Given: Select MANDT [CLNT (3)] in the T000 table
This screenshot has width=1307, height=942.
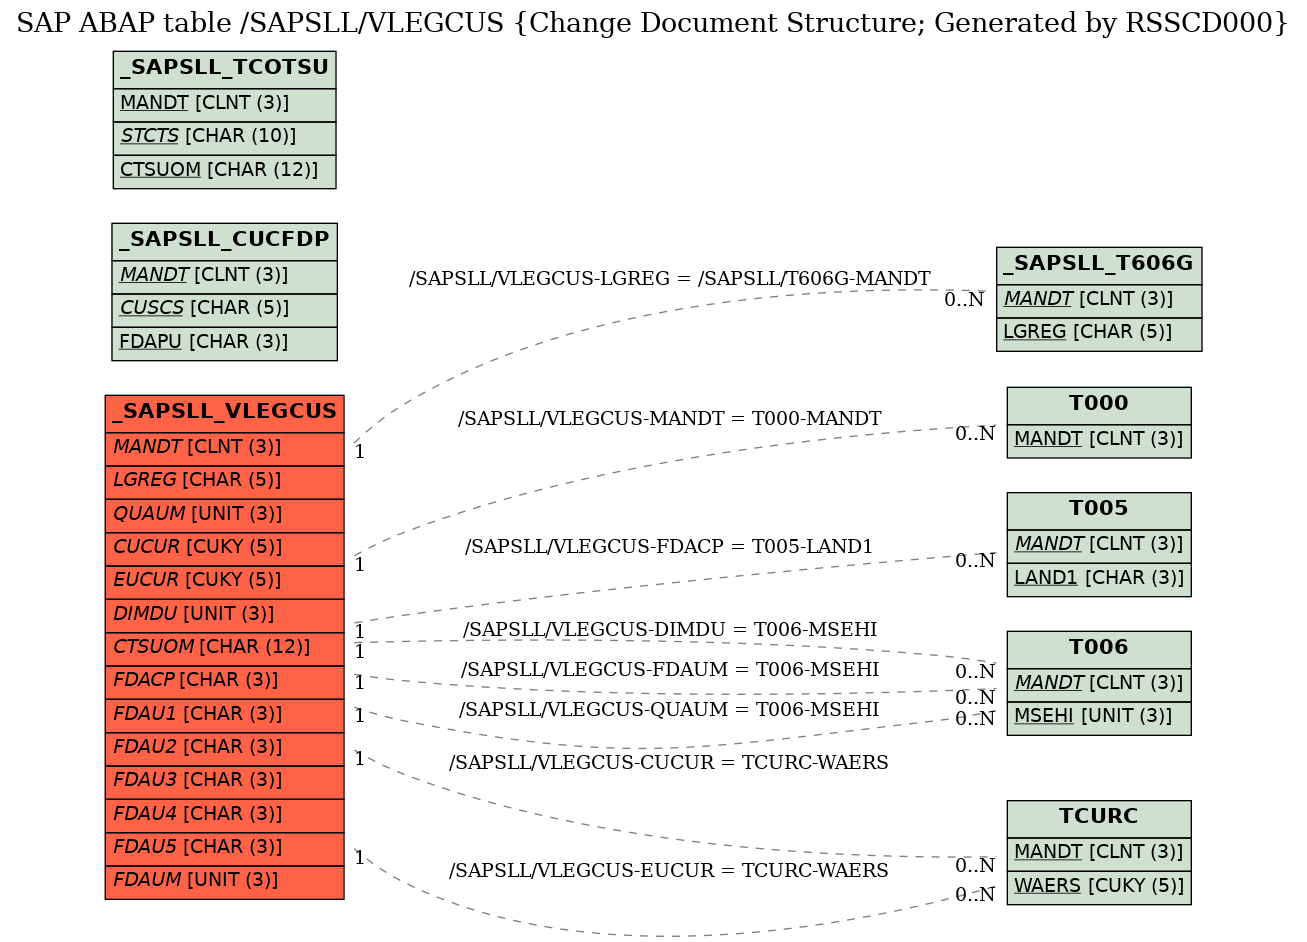Looking at the screenshot, I should (1099, 440).
